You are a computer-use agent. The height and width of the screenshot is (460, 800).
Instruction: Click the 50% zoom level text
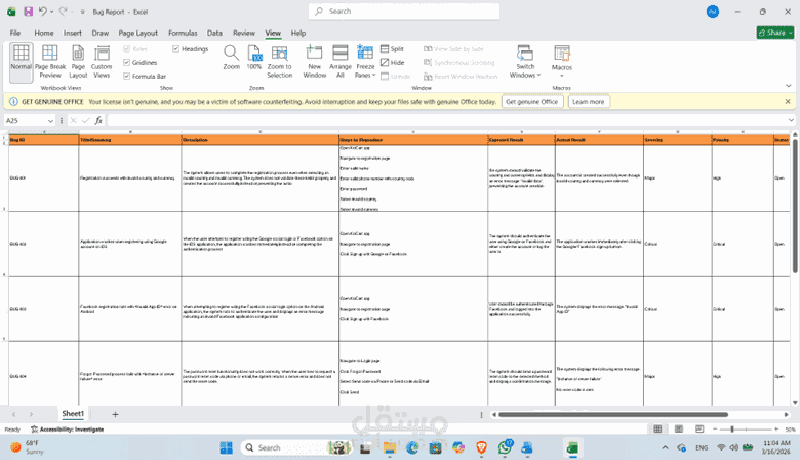[790, 429]
